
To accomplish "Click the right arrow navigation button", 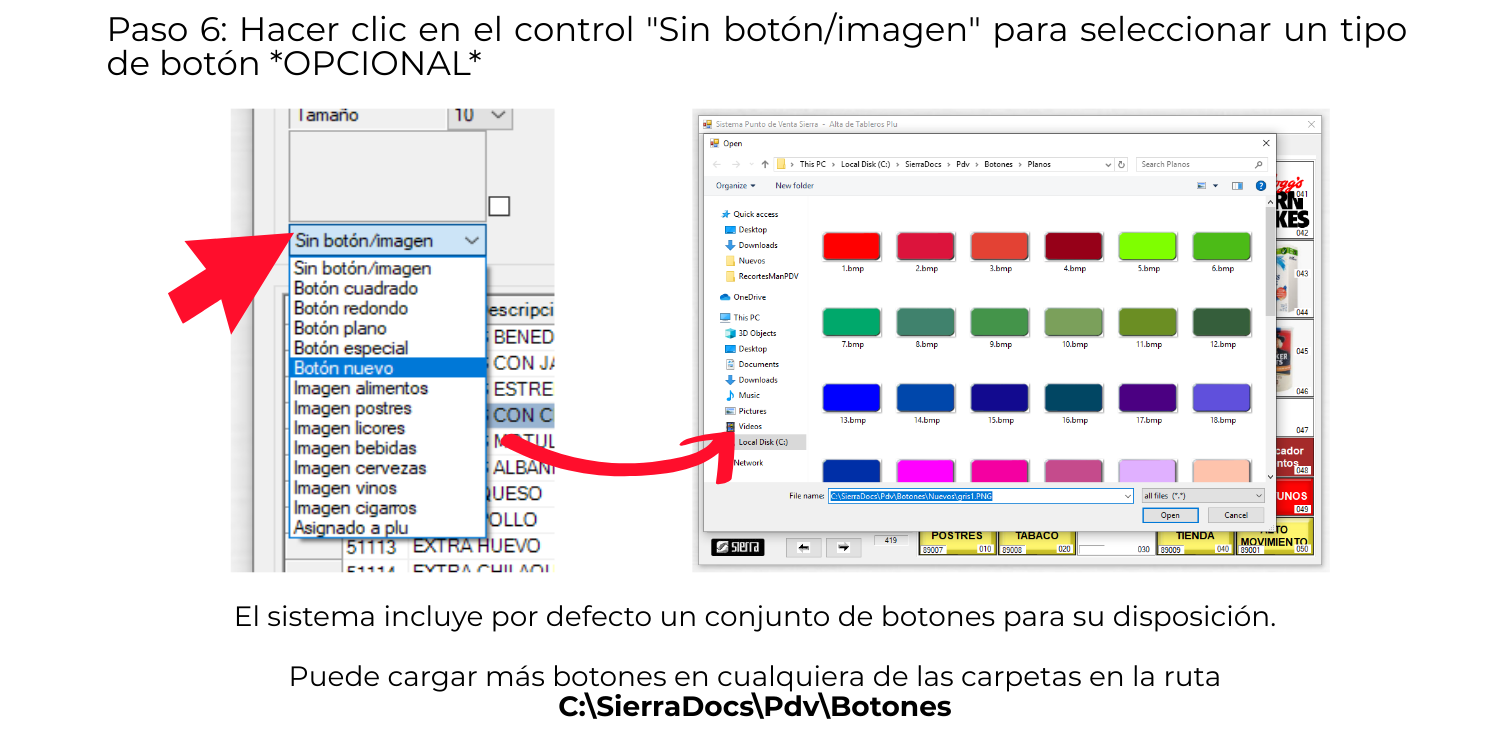I will click(843, 547).
